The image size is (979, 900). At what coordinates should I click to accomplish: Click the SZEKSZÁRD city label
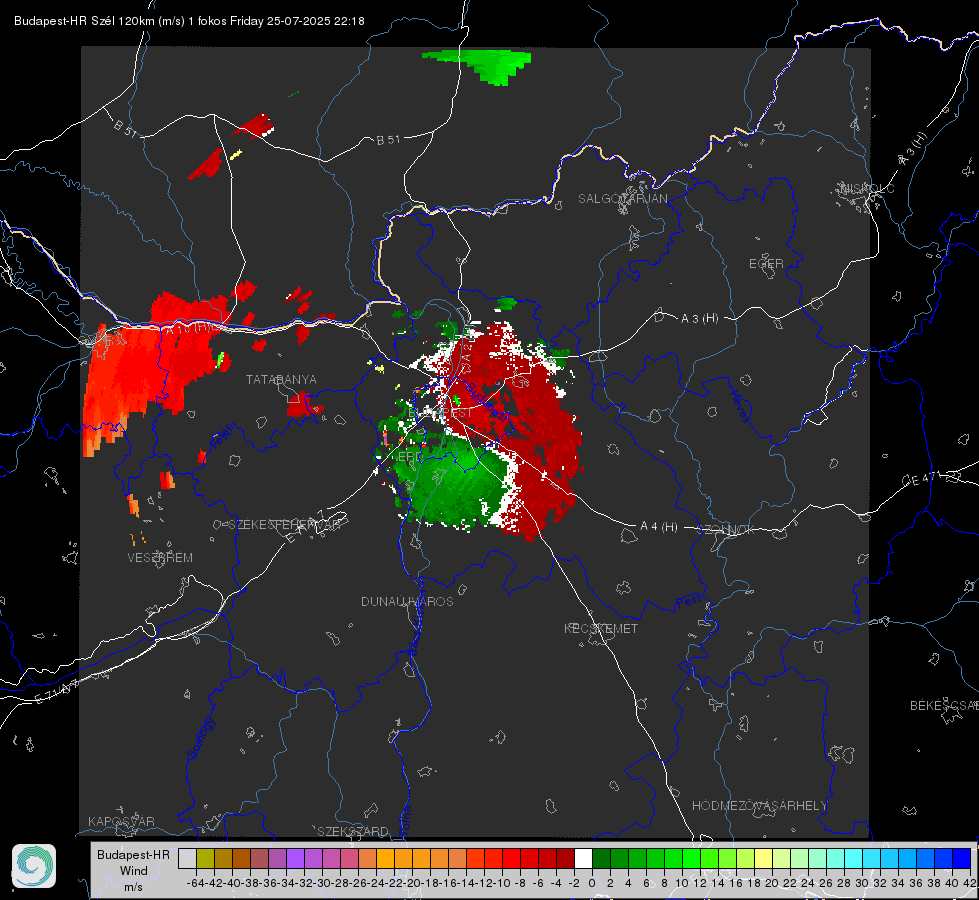(353, 831)
